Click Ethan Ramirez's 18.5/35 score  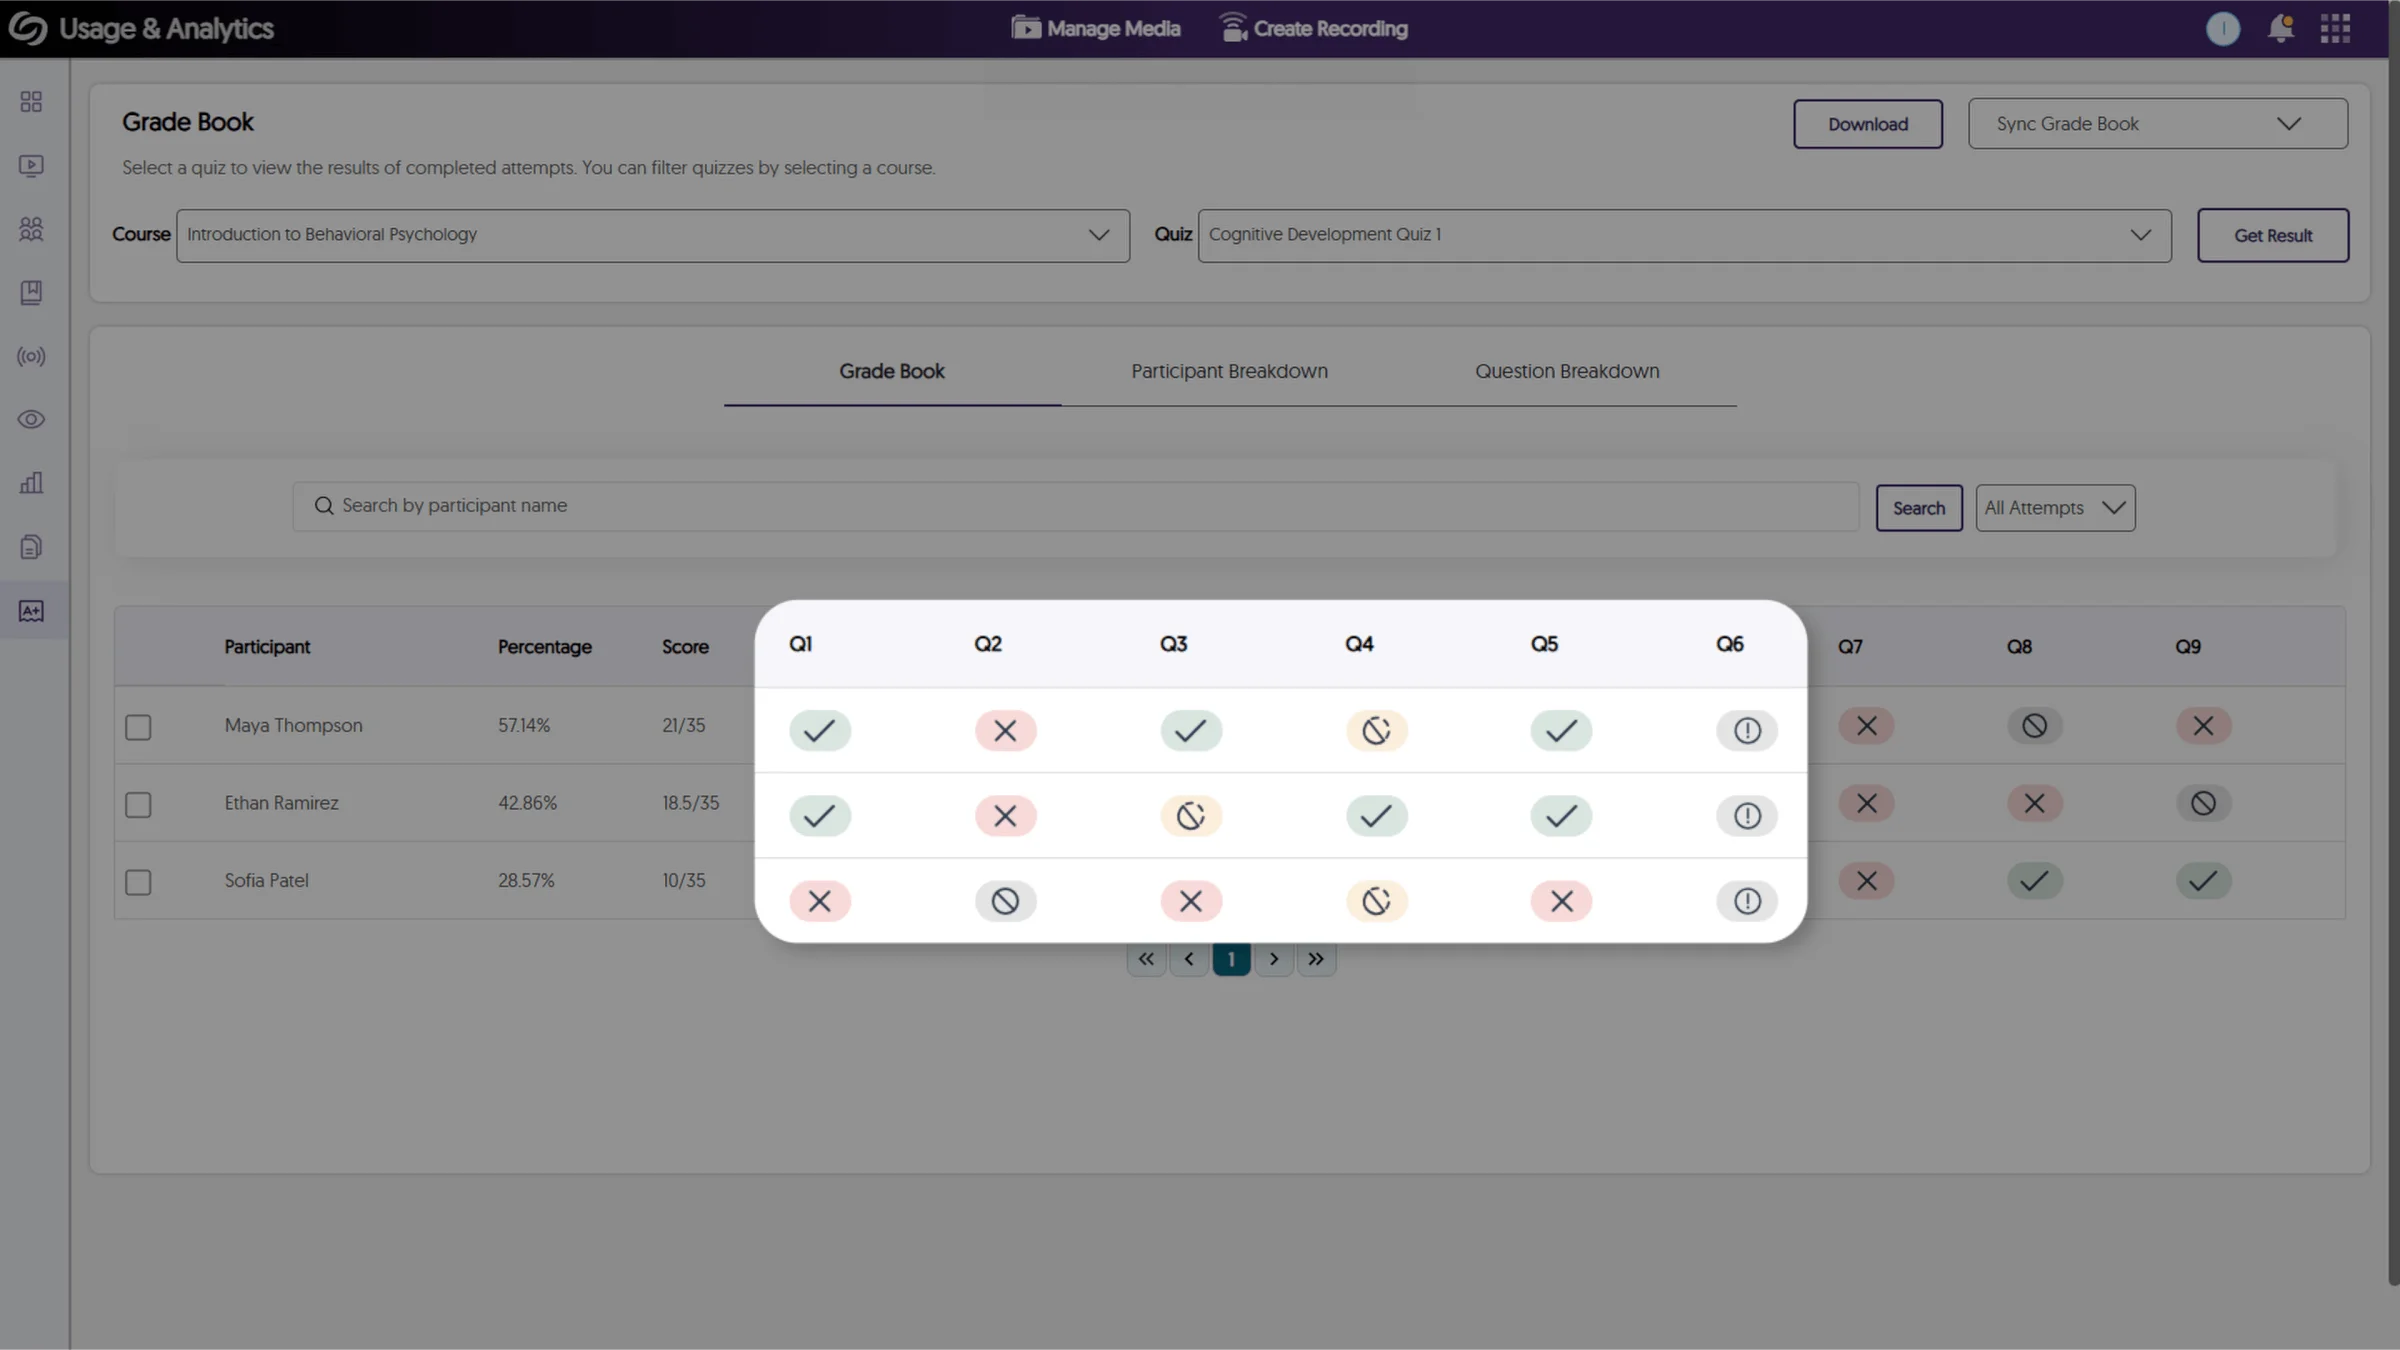coord(690,803)
